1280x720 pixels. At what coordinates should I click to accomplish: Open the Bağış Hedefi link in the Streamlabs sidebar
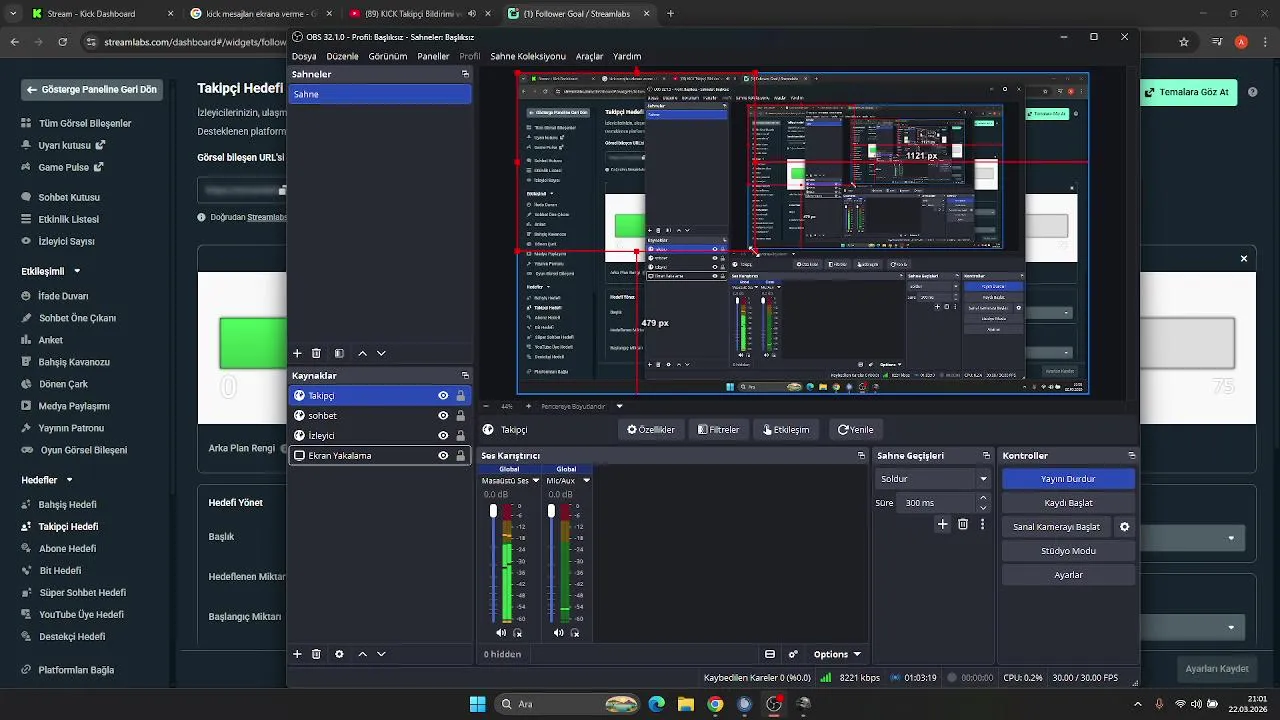tap(67, 505)
